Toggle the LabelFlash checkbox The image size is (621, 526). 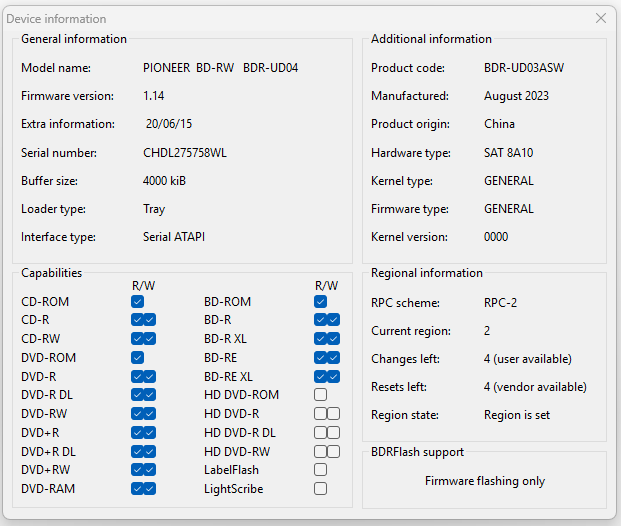[320, 470]
